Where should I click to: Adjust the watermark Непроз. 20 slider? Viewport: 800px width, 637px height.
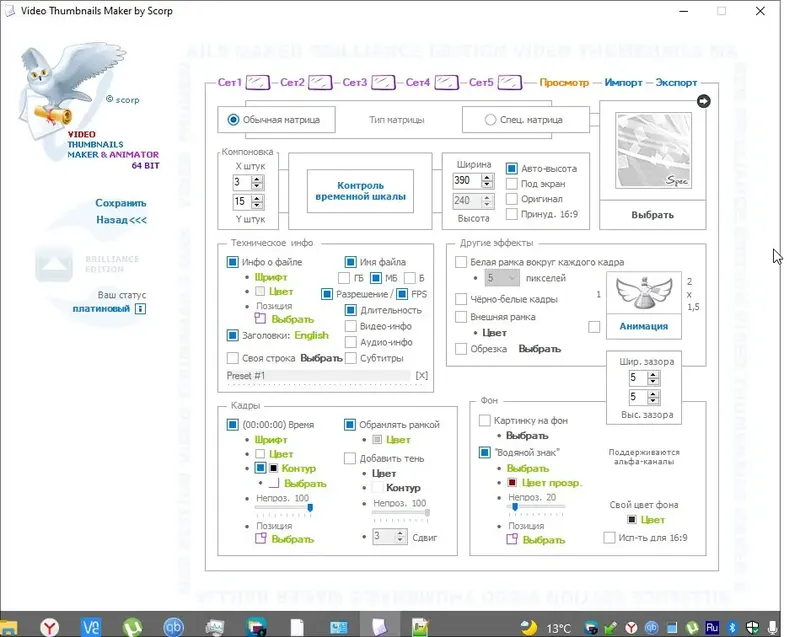click(x=537, y=506)
